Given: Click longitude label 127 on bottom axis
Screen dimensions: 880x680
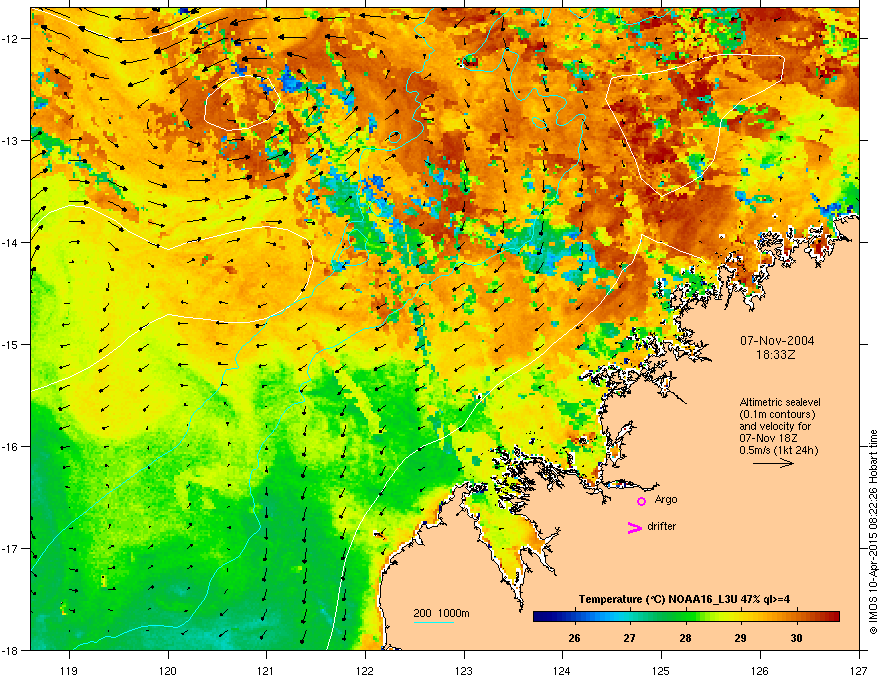Looking at the screenshot, I should [859, 670].
